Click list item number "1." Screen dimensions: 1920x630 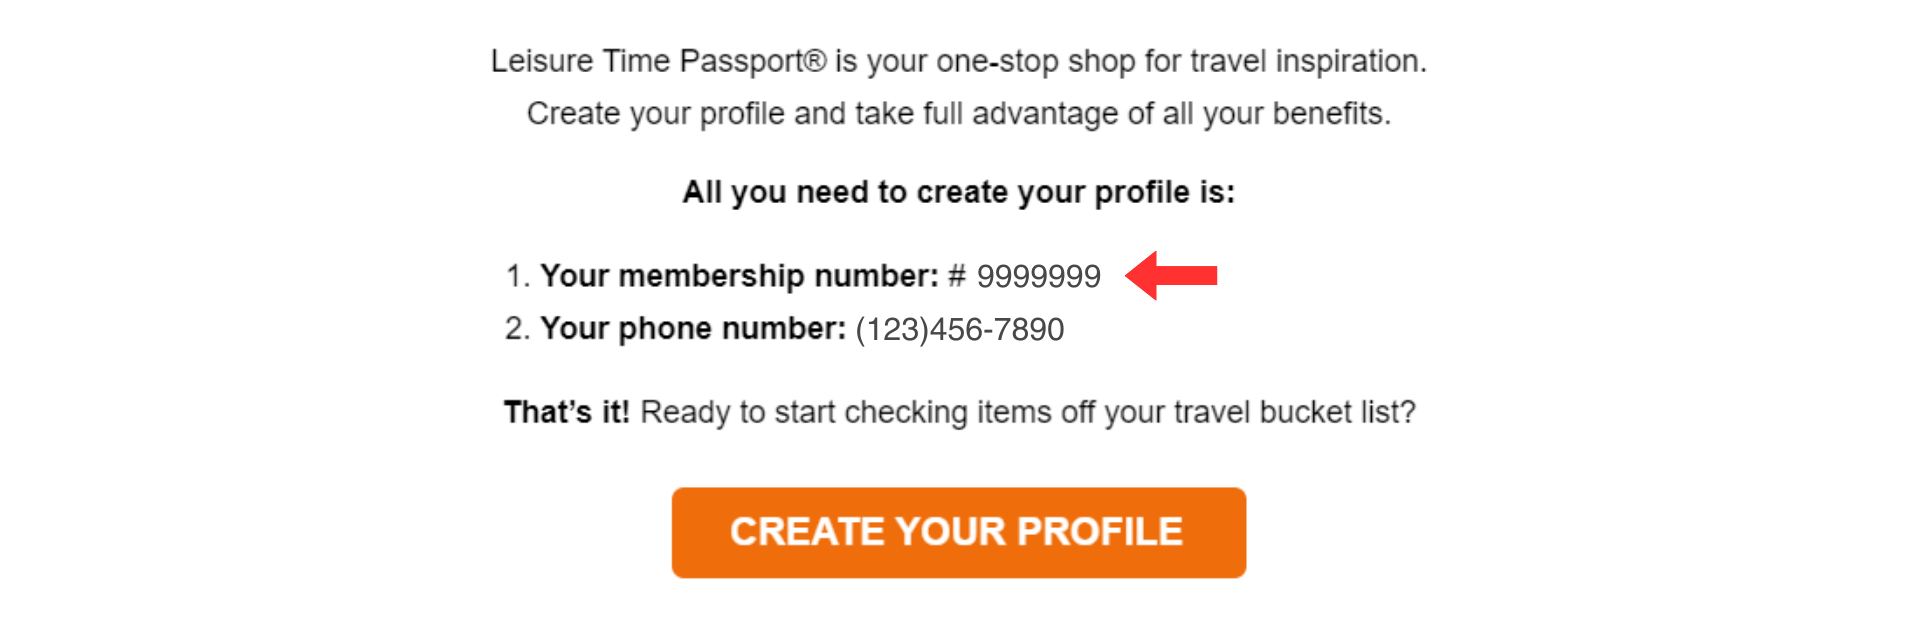517,276
